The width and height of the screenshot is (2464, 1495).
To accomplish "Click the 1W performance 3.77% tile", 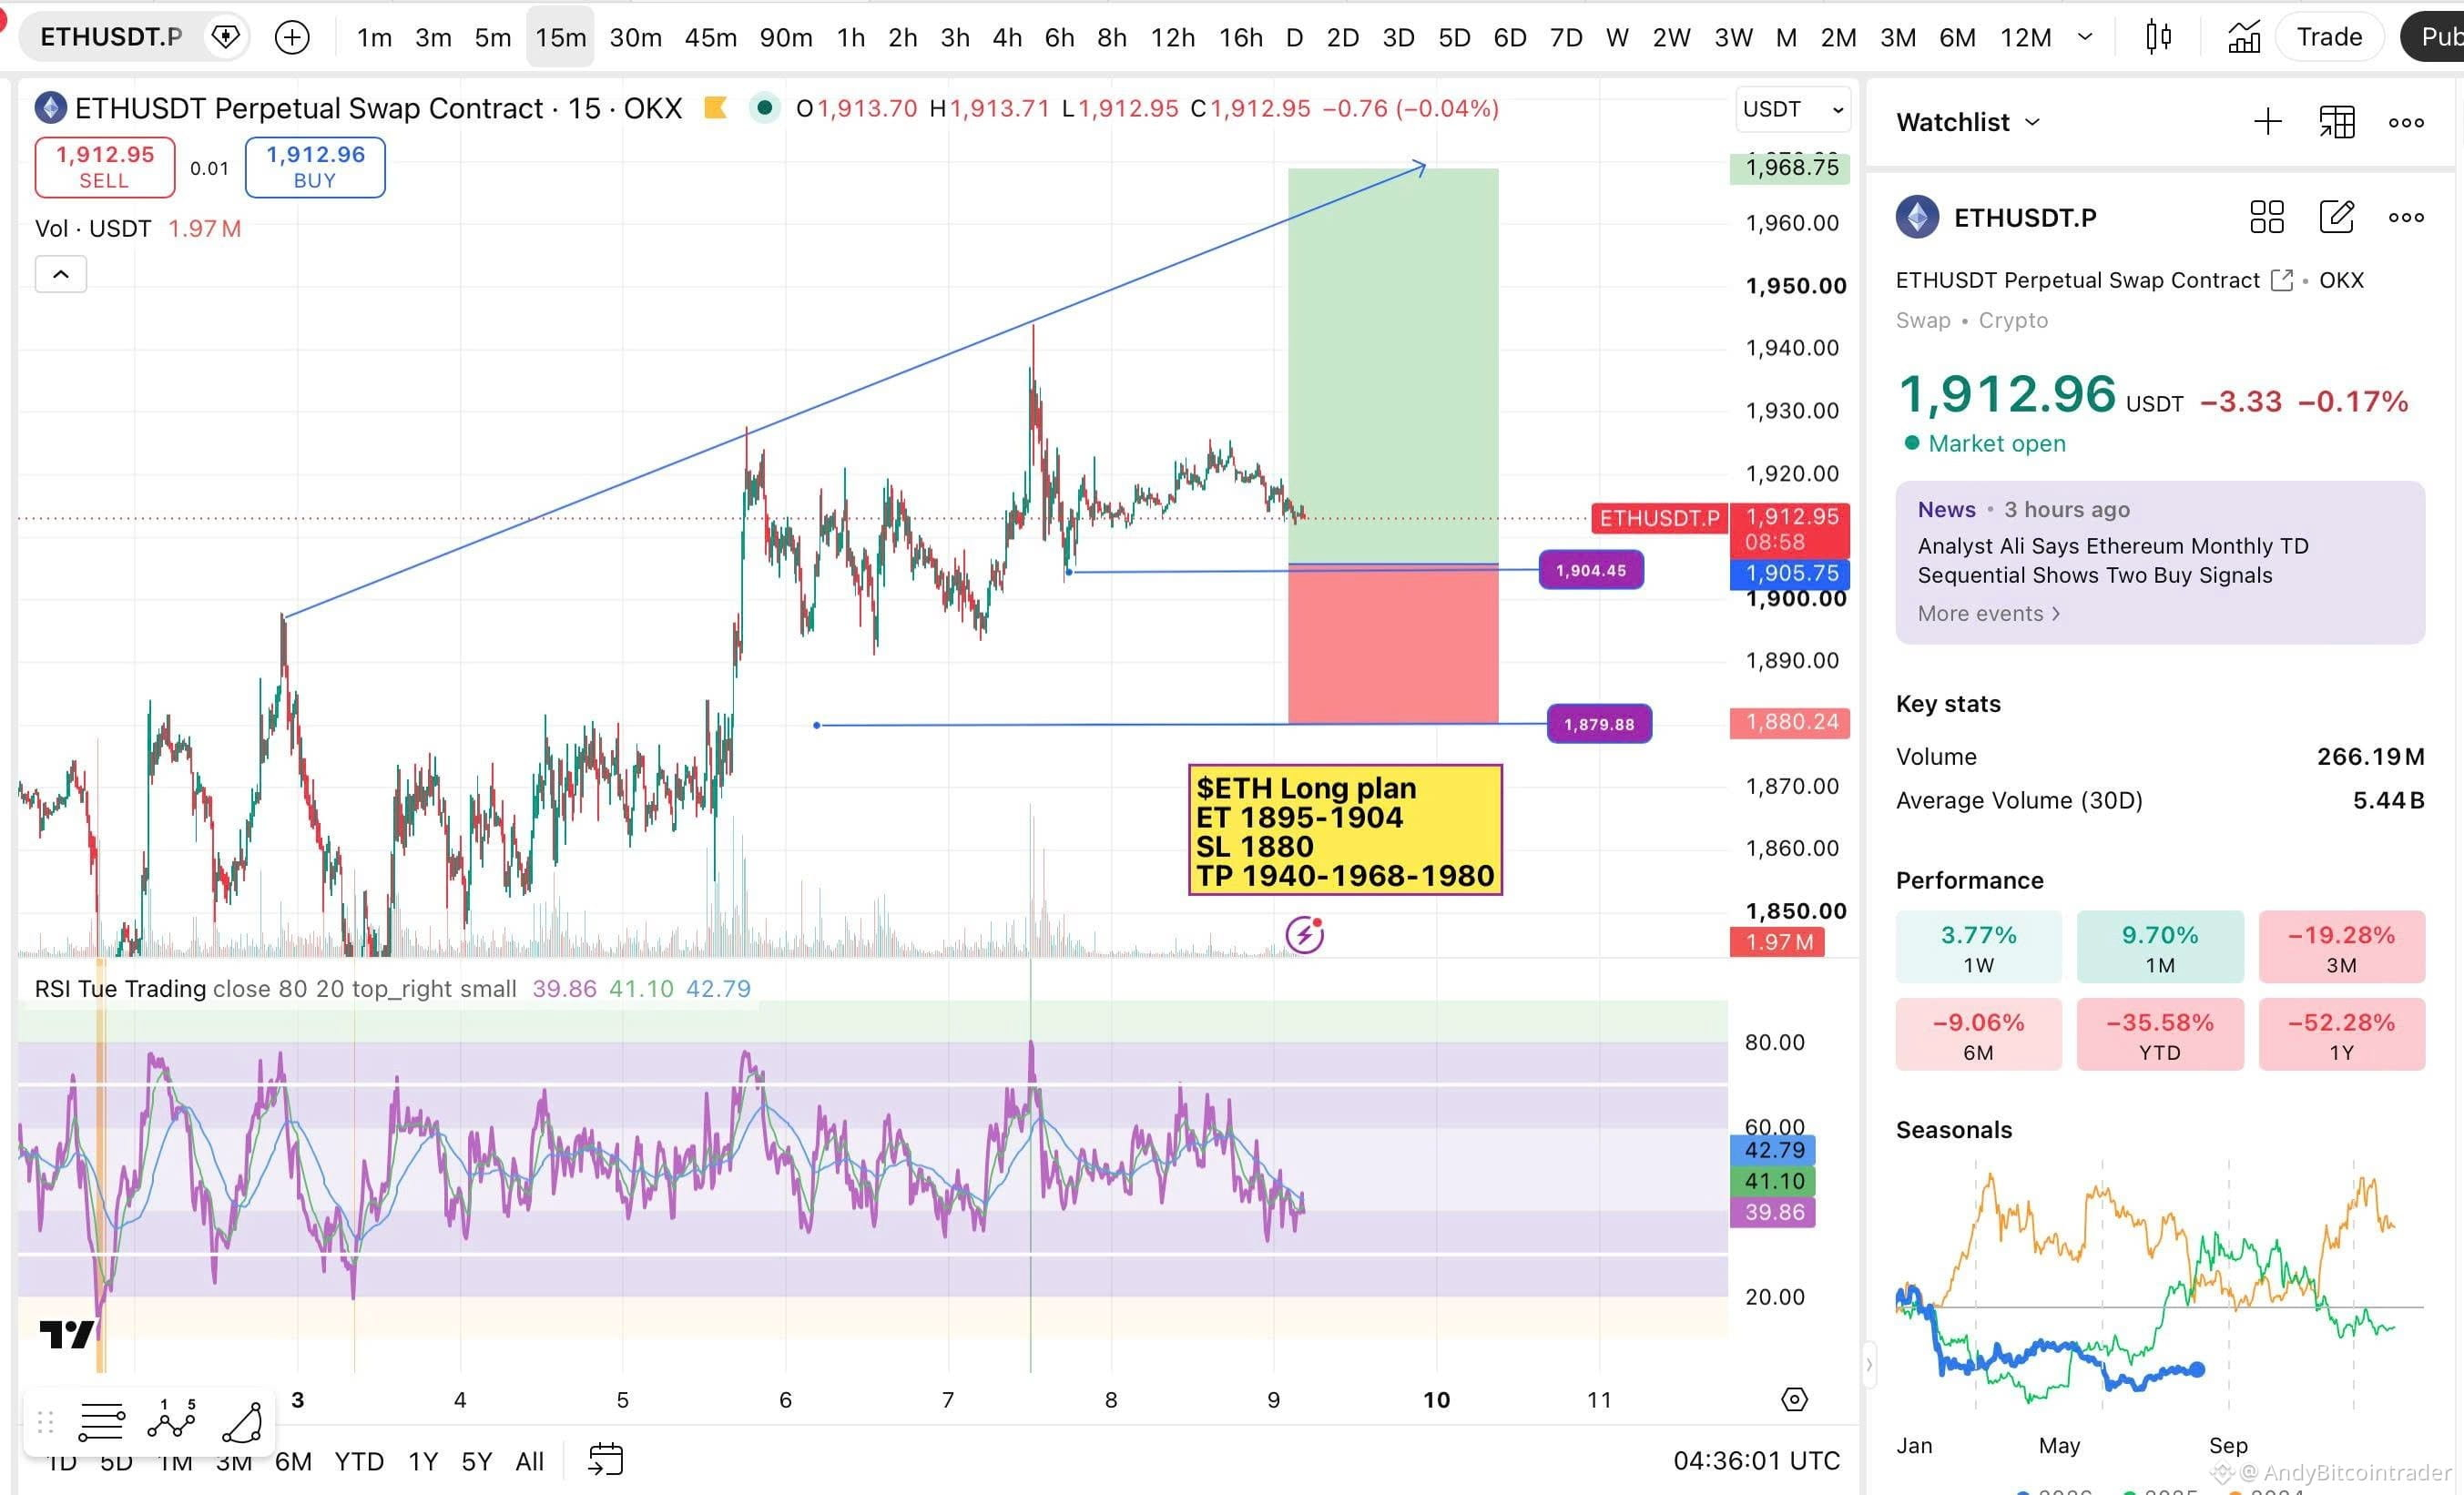I will click(x=1978, y=947).
